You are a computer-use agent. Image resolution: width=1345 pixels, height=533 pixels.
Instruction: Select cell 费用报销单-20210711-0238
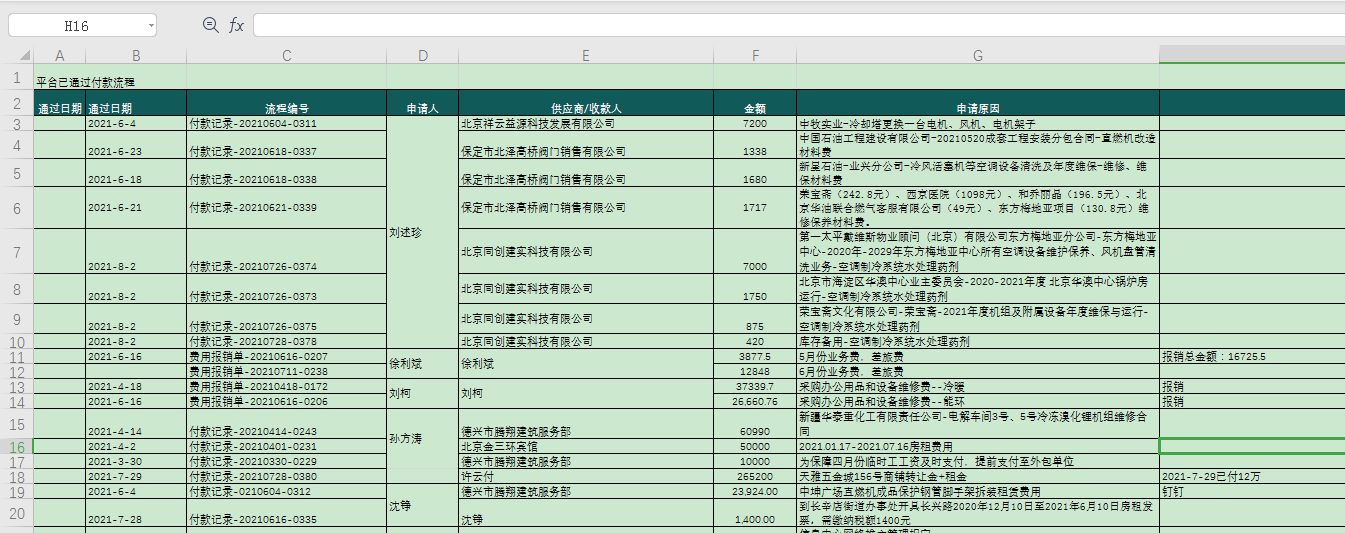click(287, 371)
